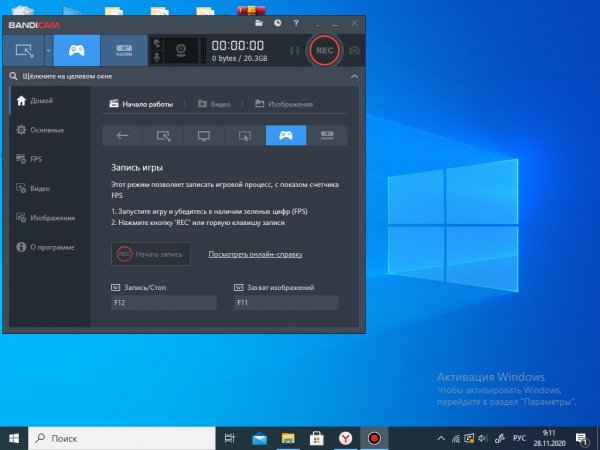This screenshot has width=600, height=450.
Task: Click the back arrow mode button
Action: tap(122, 135)
